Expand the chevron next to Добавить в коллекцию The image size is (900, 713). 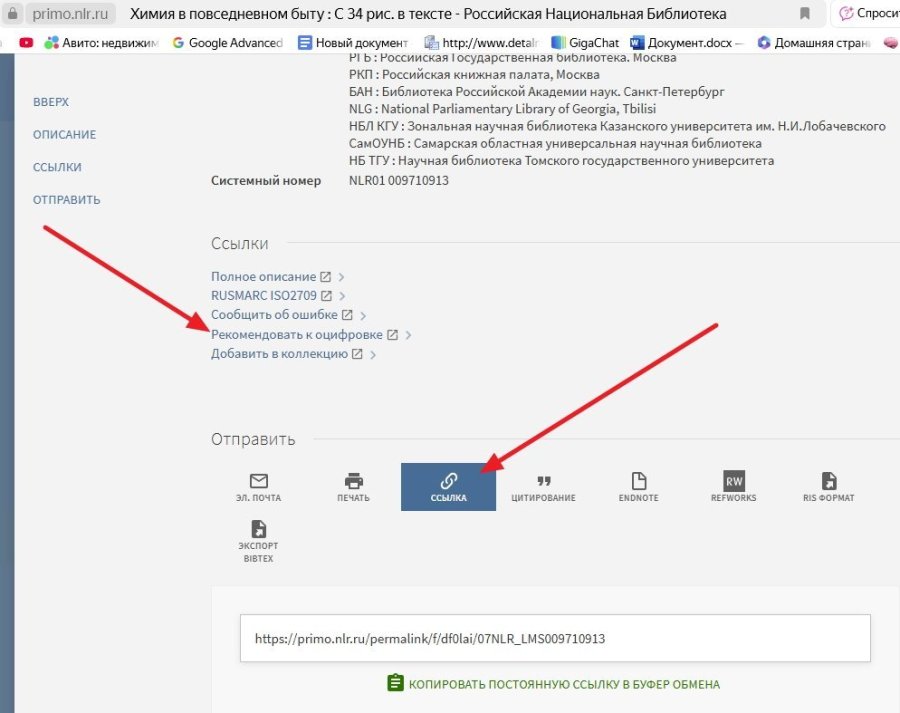tap(372, 354)
